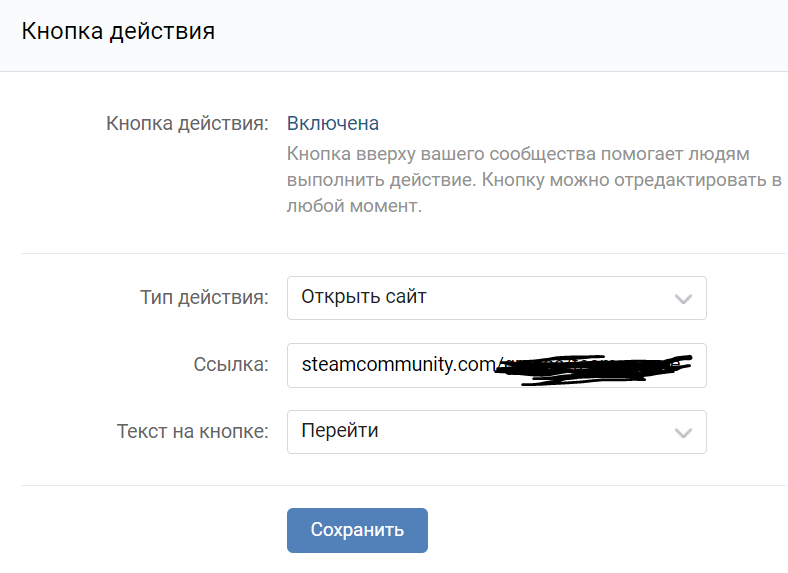
Task: Click the 'Текст на кнопке:' label
Action: pyautogui.click(x=193, y=431)
